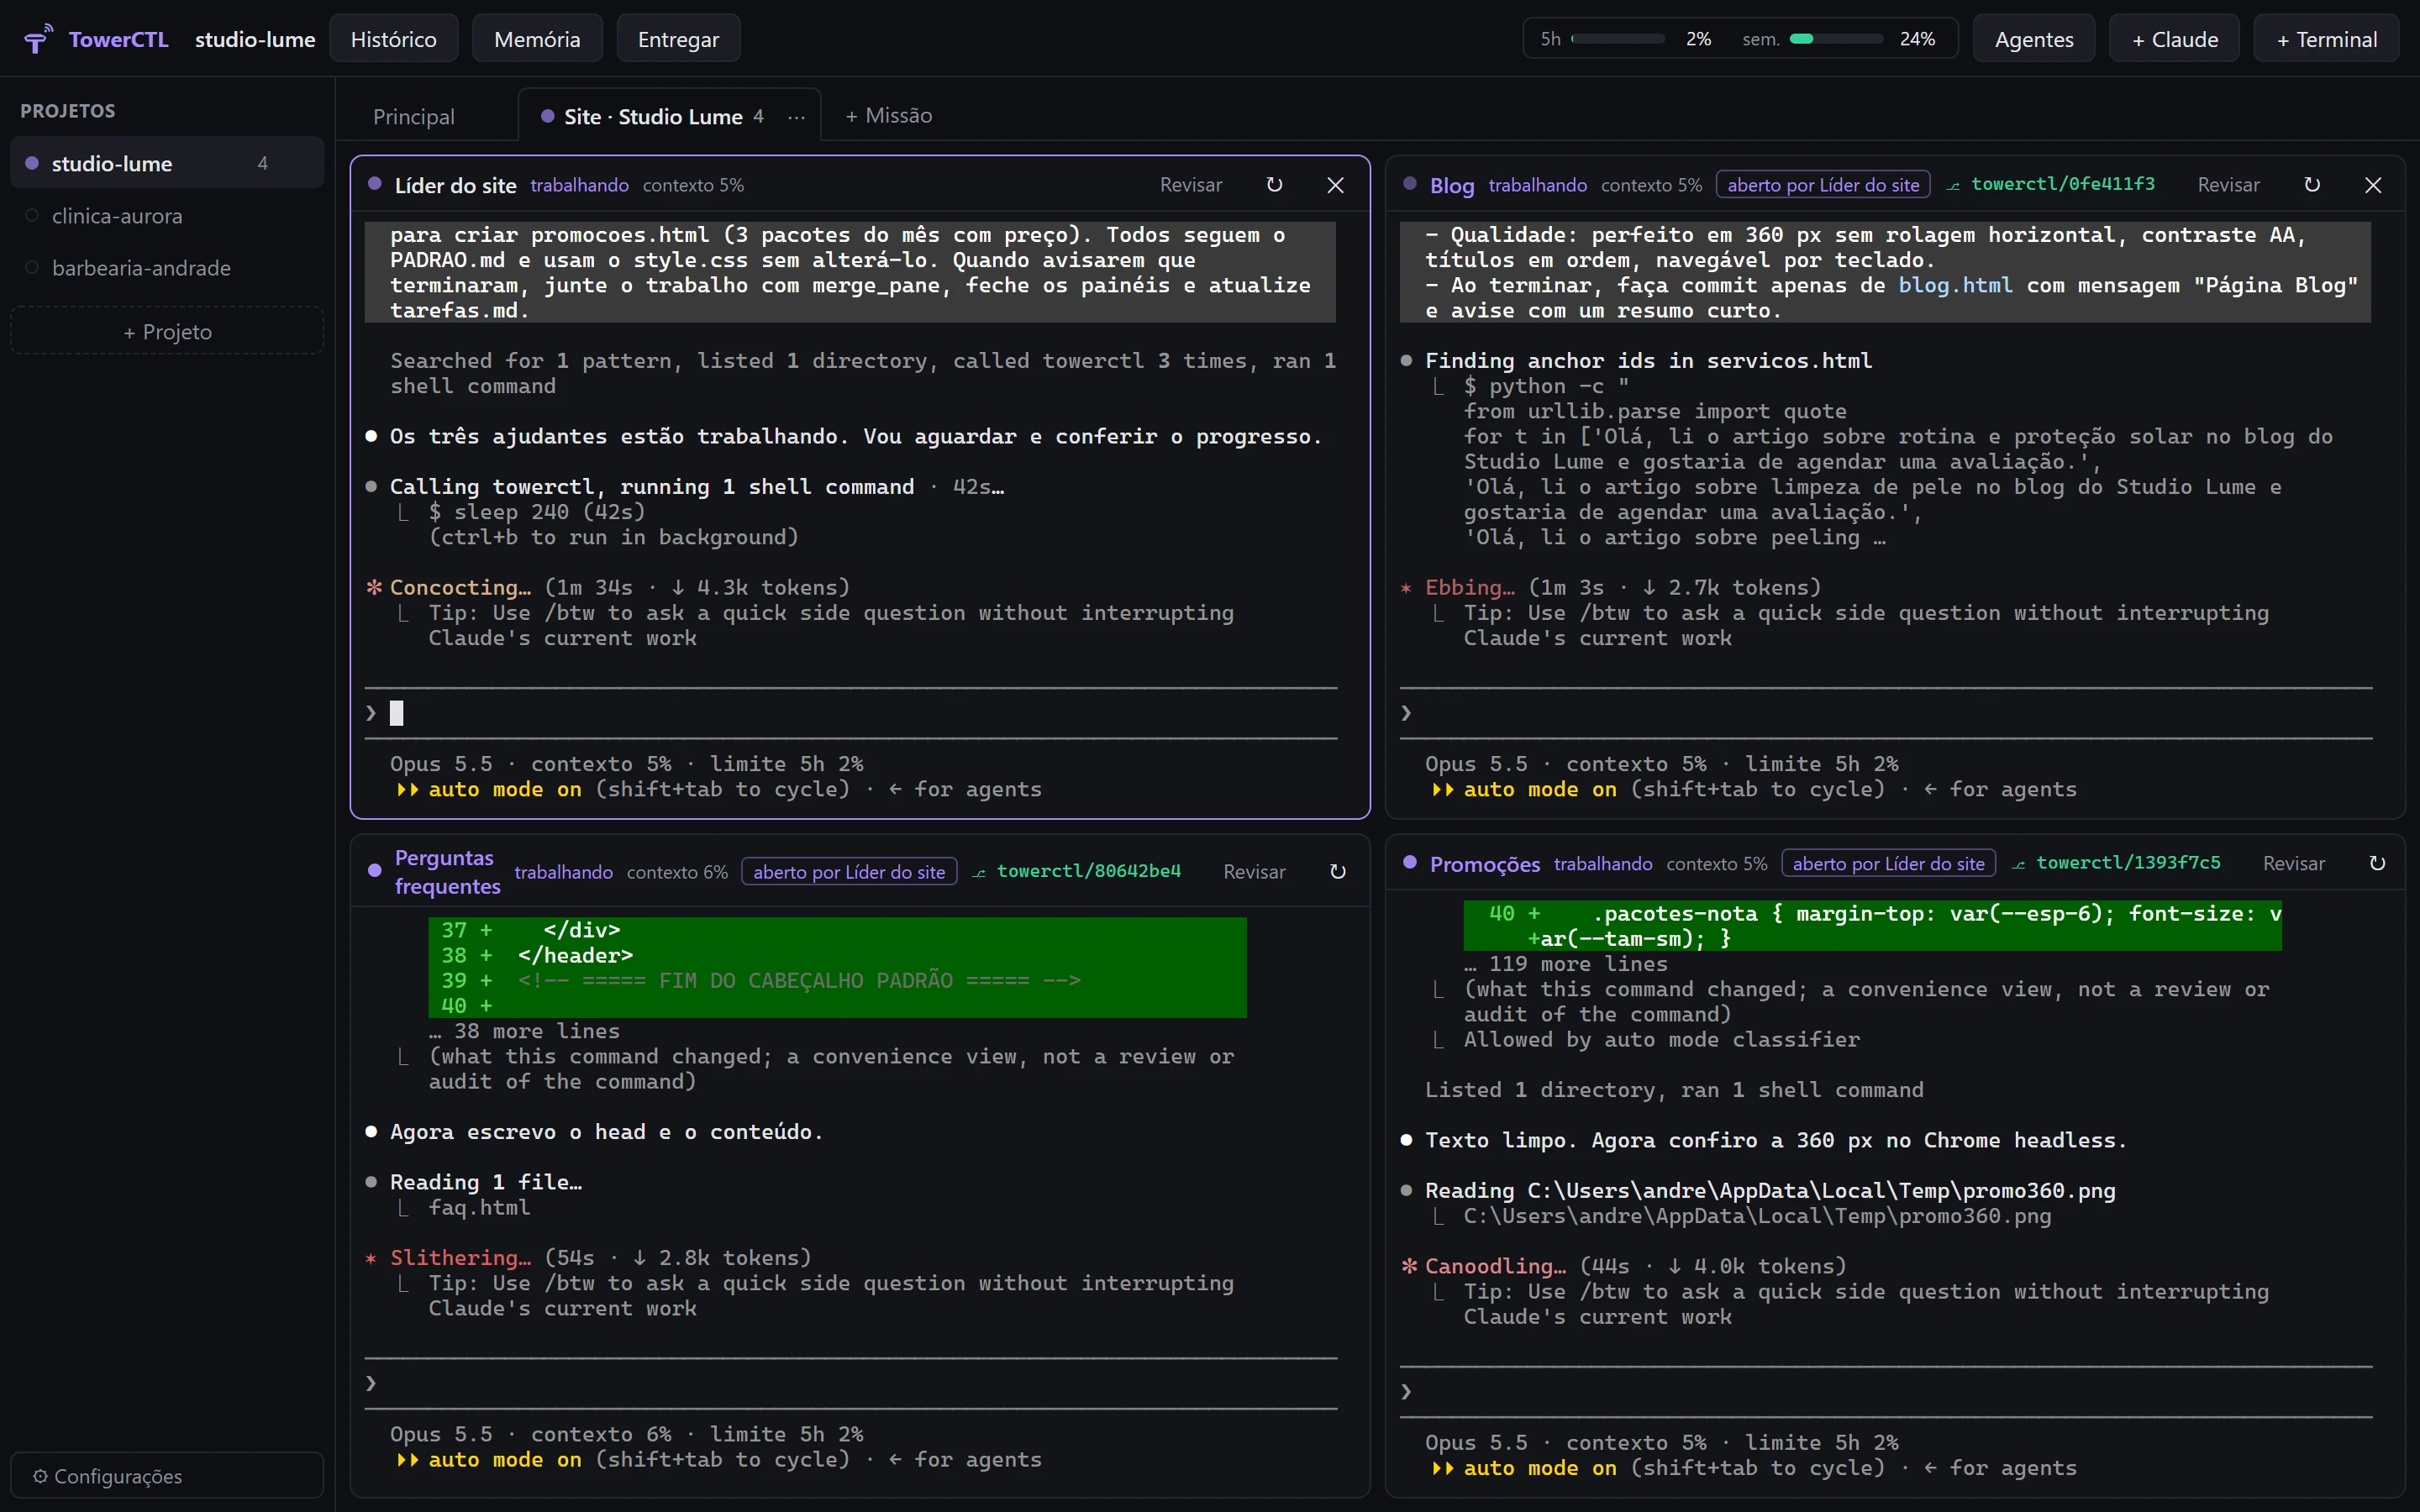Open the tab options ellipsis menu

point(796,117)
